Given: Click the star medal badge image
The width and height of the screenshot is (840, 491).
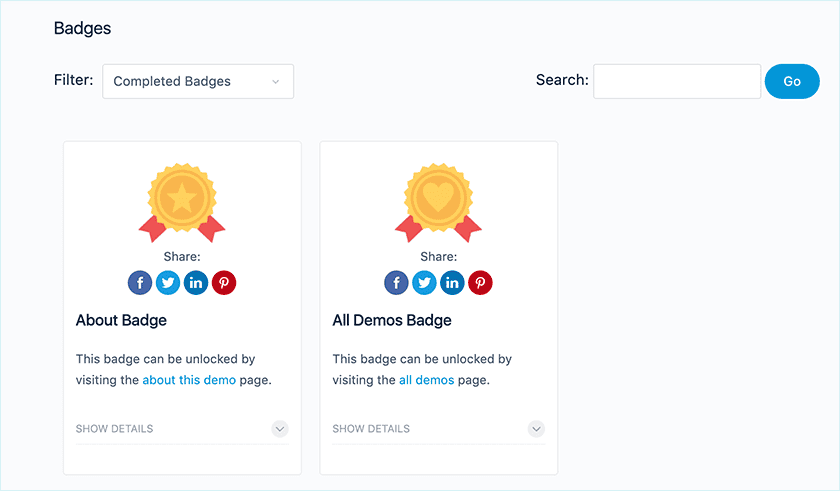Looking at the screenshot, I should coord(182,201).
